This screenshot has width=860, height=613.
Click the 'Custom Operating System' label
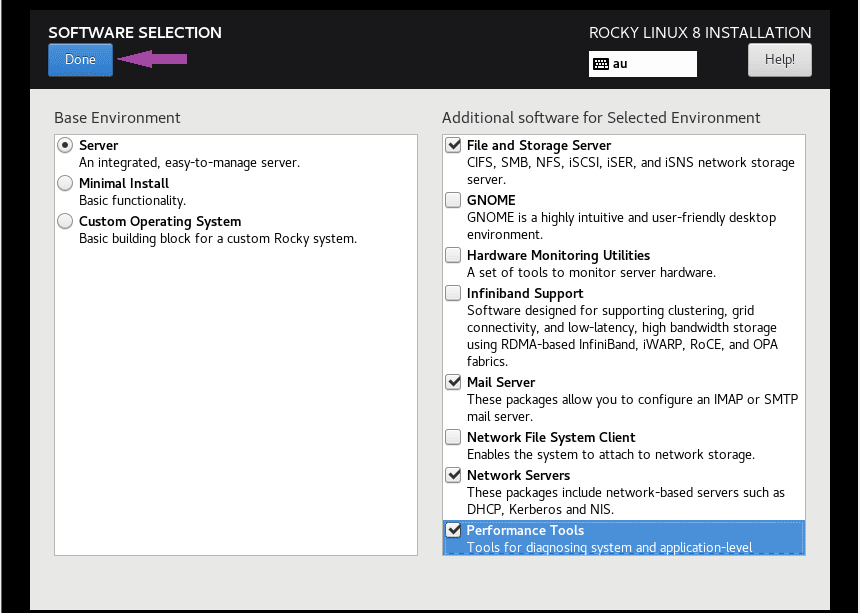pos(160,221)
